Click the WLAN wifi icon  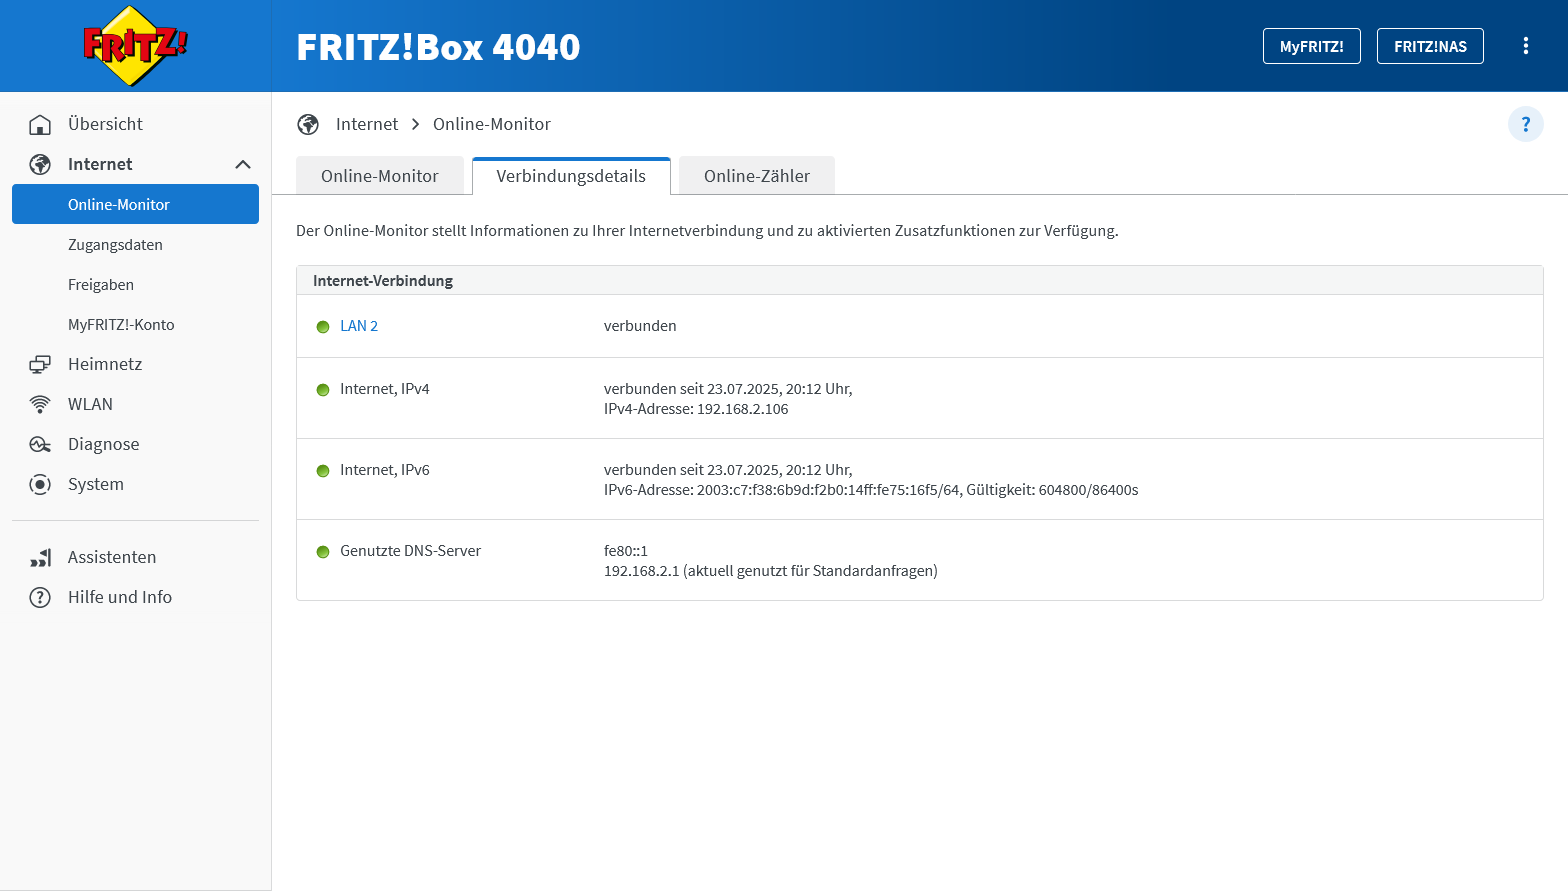40,404
